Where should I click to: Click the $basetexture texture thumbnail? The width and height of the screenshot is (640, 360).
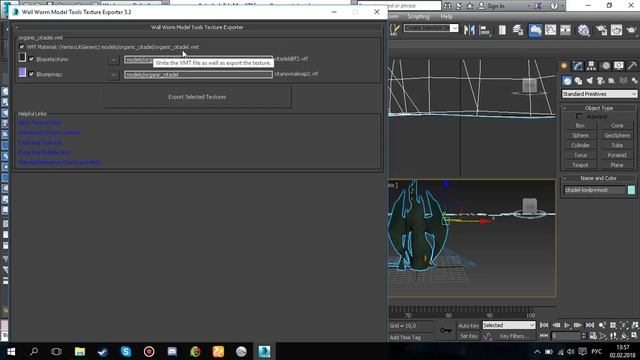(x=22, y=58)
